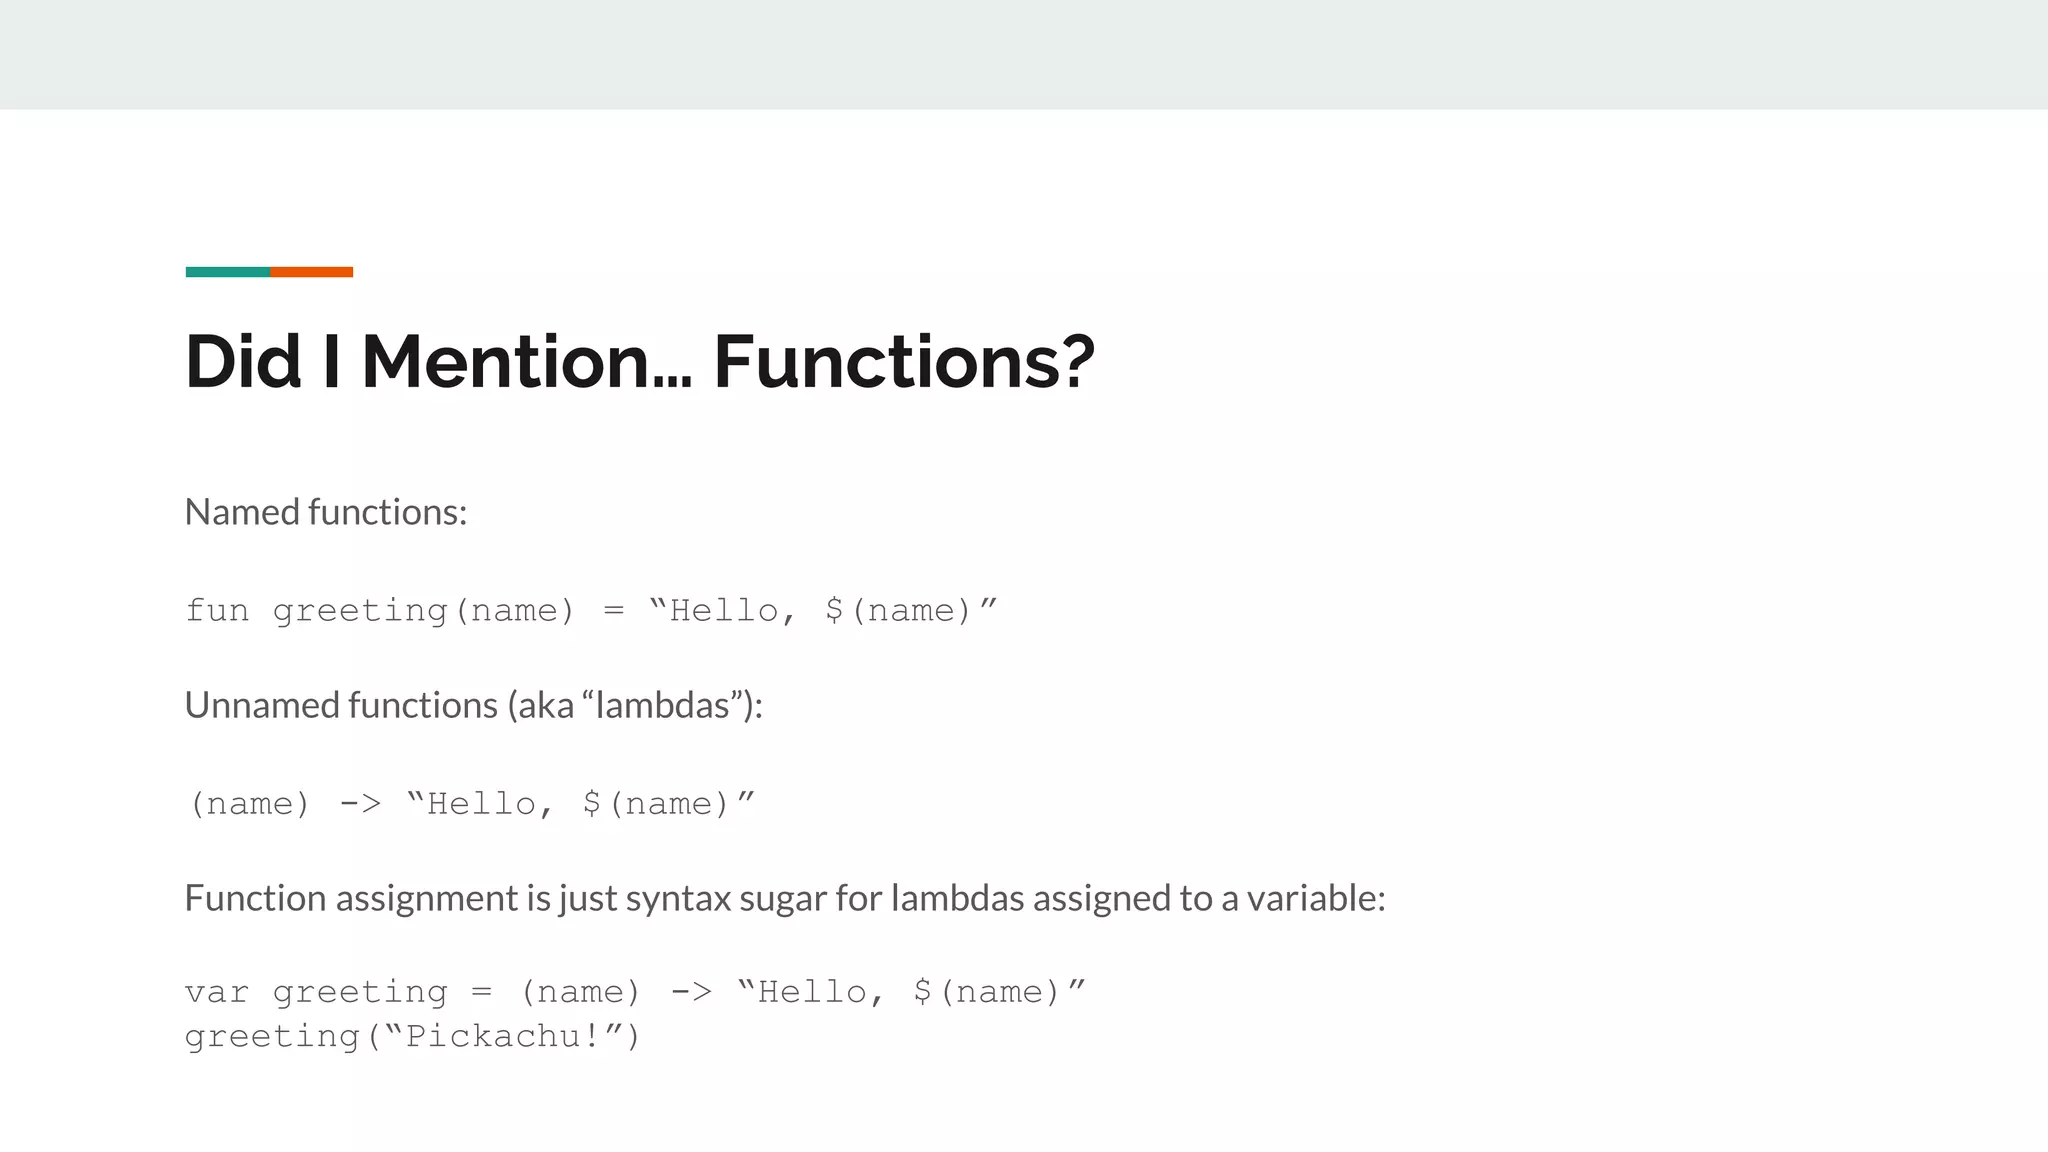Click the 'Unnamed functions' paragraph

[x=473, y=705]
